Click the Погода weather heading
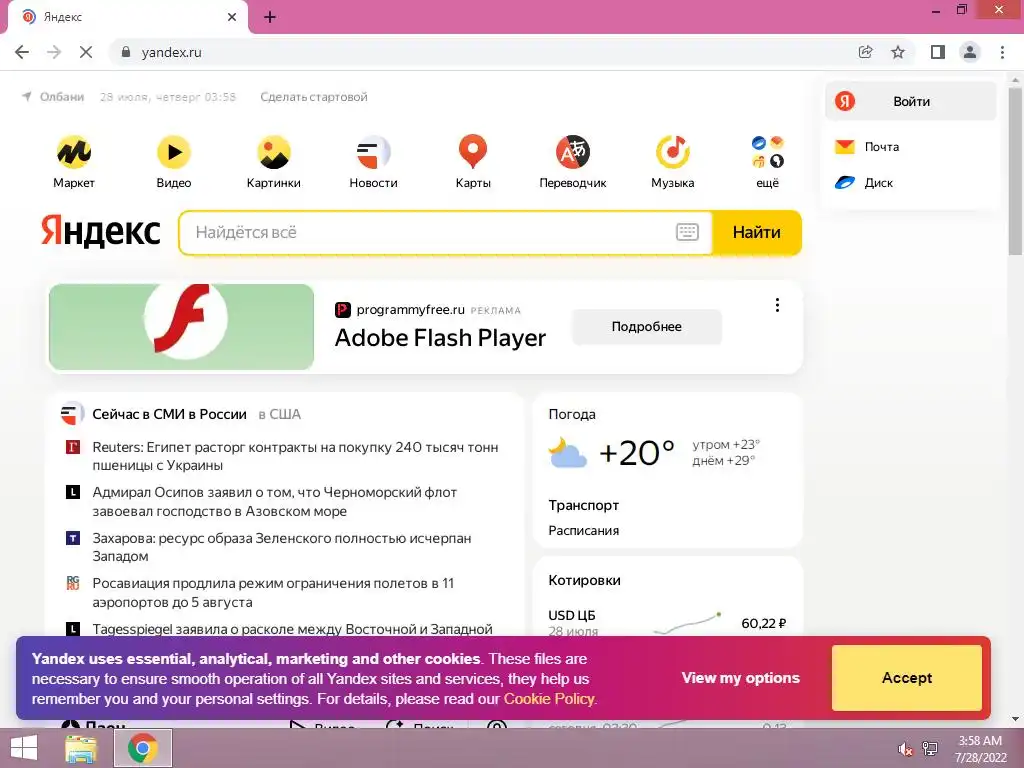The height and width of the screenshot is (768, 1024). click(x=572, y=414)
